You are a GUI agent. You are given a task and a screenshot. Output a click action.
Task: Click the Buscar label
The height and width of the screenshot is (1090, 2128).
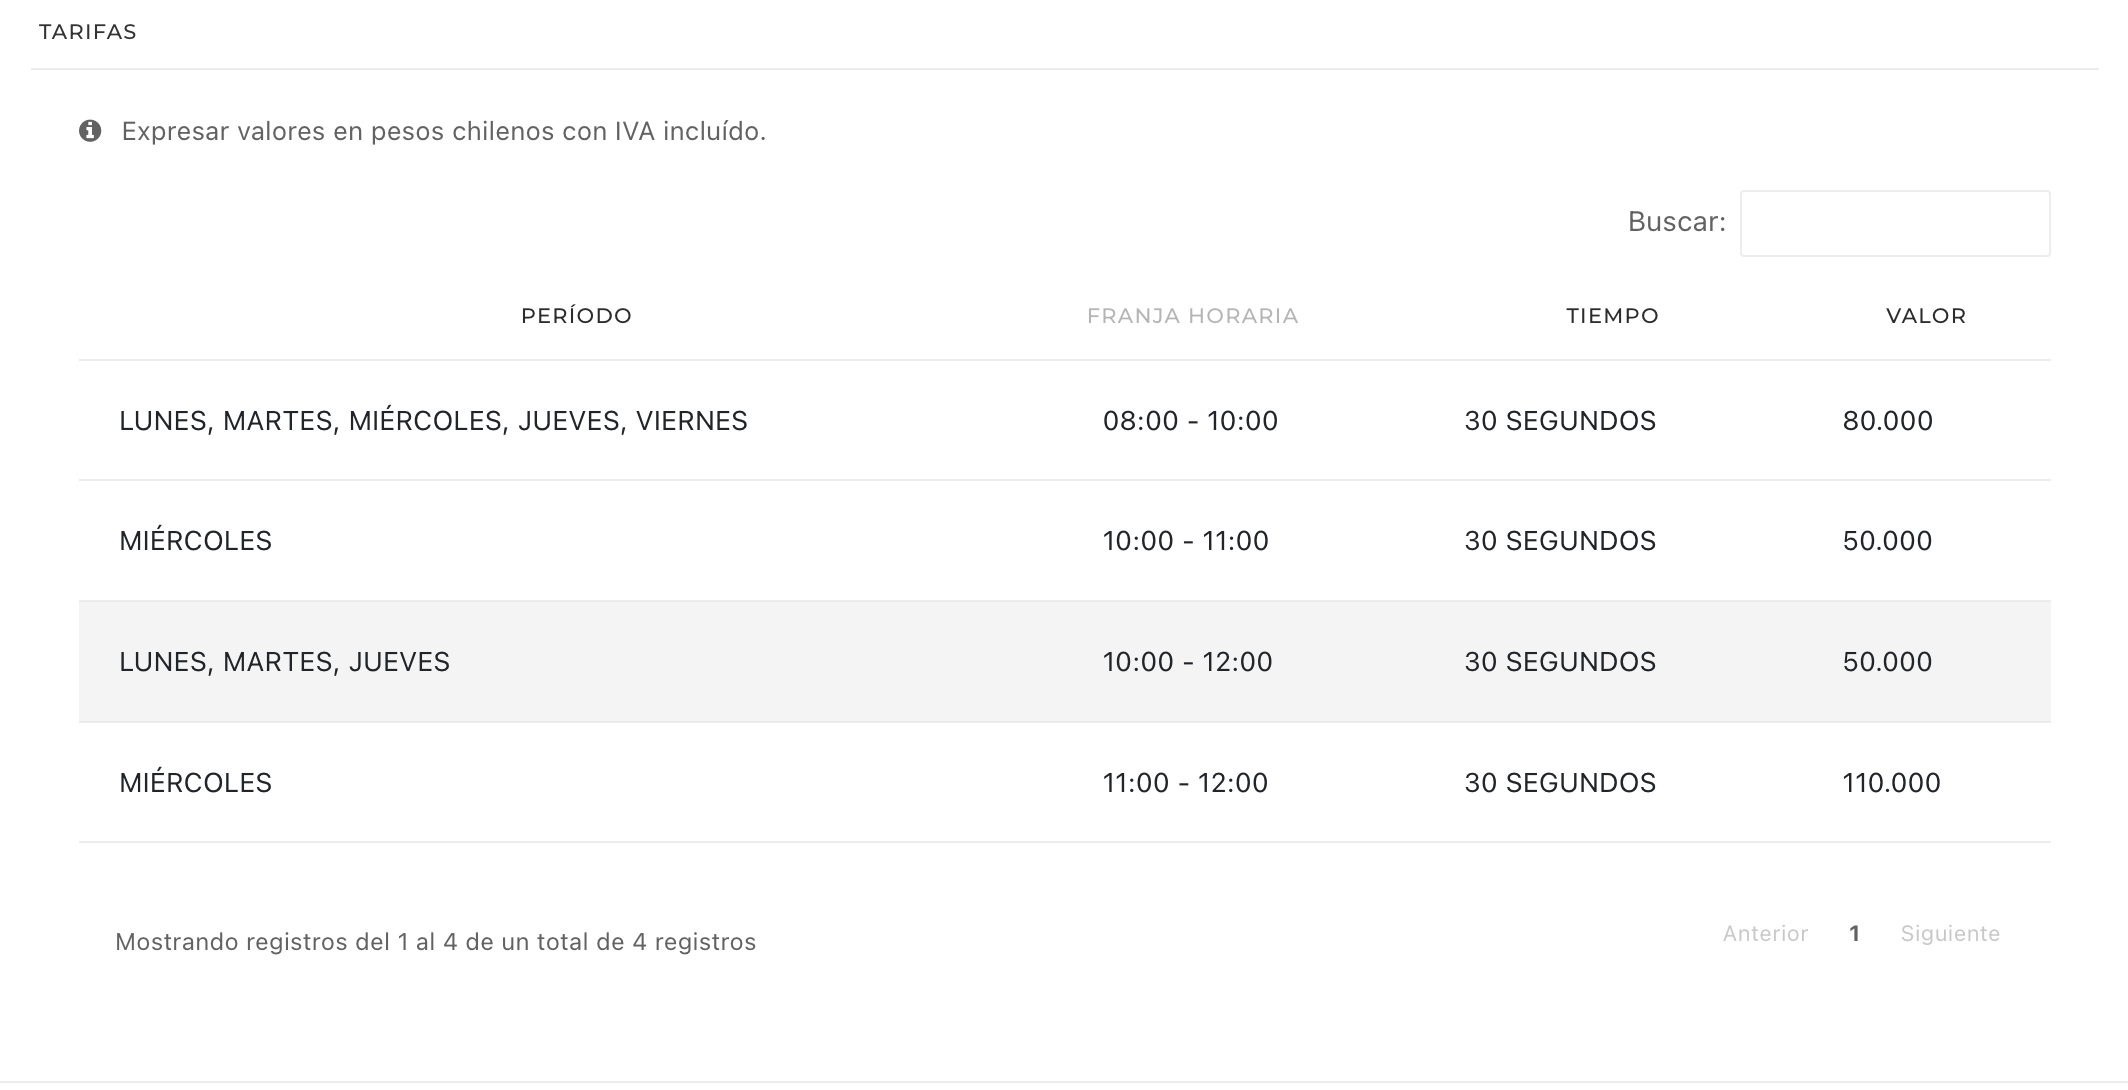(1677, 222)
